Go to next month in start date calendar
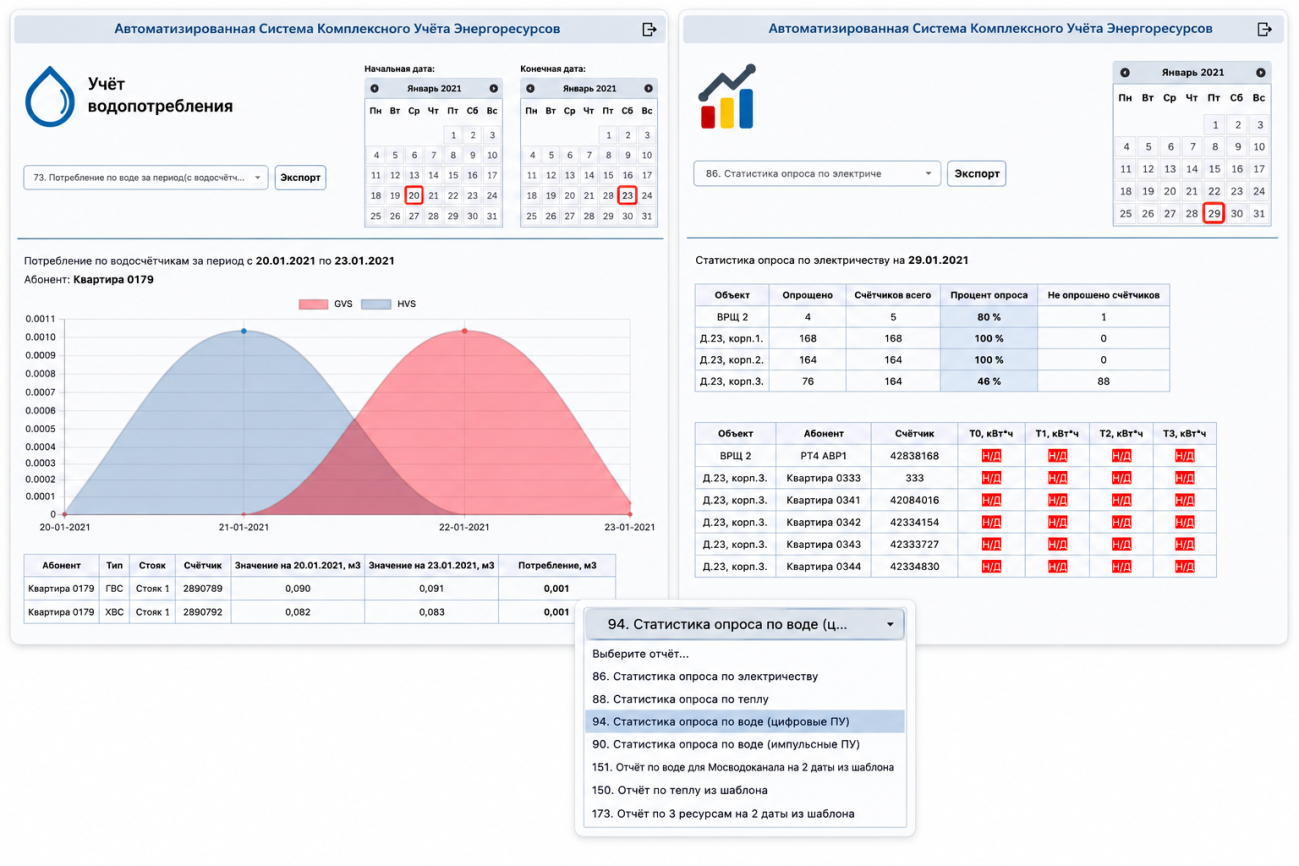 (x=493, y=89)
